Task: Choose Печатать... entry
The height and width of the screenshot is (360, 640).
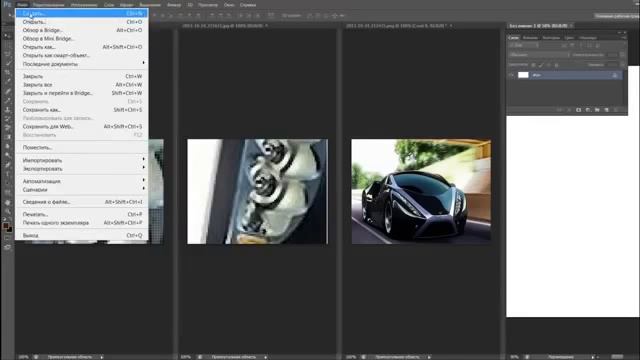Action: click(x=82, y=214)
